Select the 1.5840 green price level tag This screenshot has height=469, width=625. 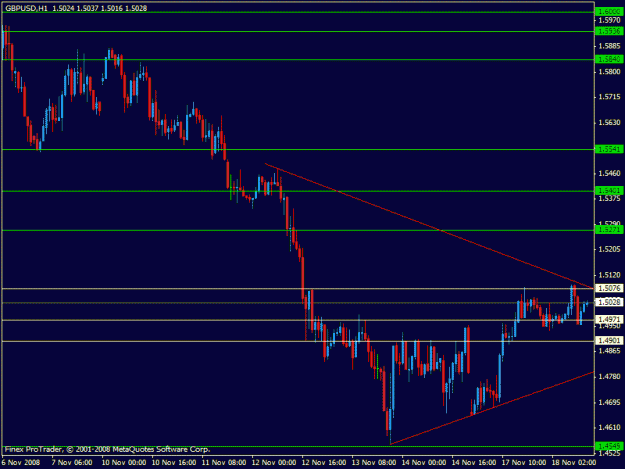(x=609, y=59)
